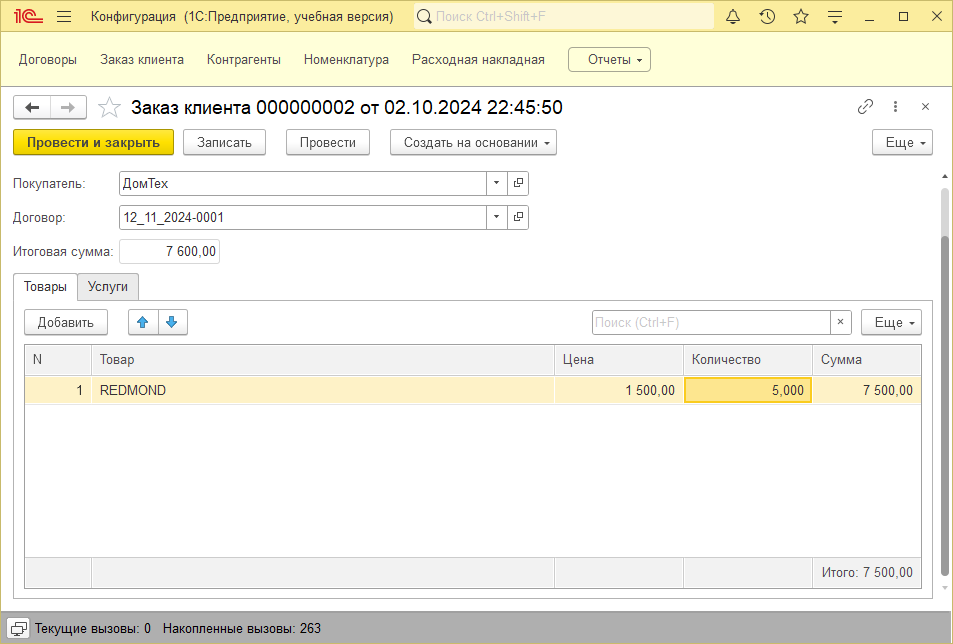Click the Цена column header
This screenshot has height=644, width=953.
point(619,359)
